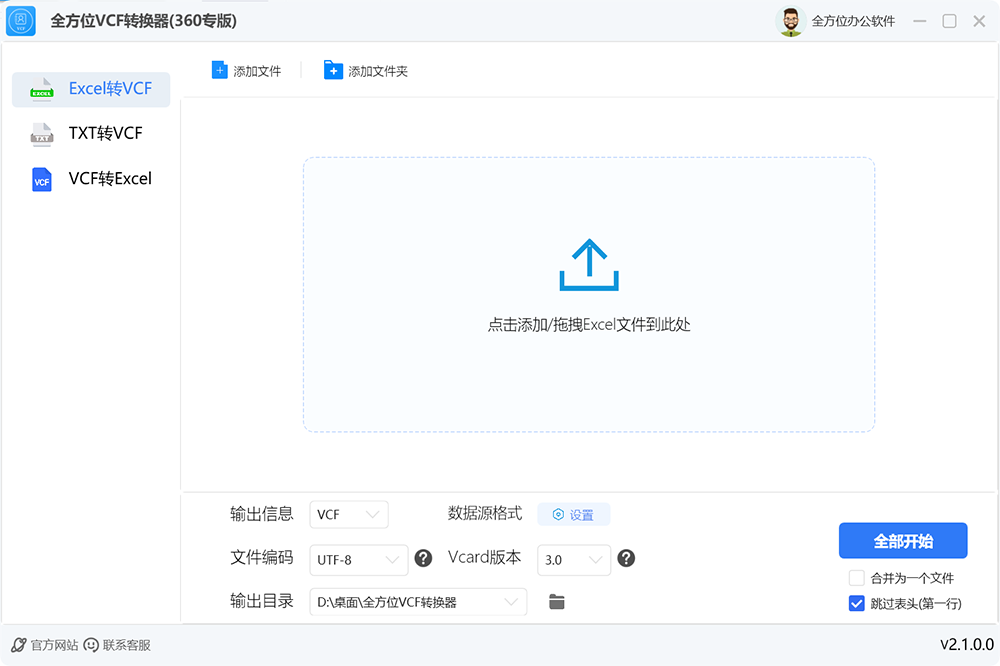Click the upload arrow icon in drop zone
This screenshot has width=1000, height=666.
[x=589, y=265]
